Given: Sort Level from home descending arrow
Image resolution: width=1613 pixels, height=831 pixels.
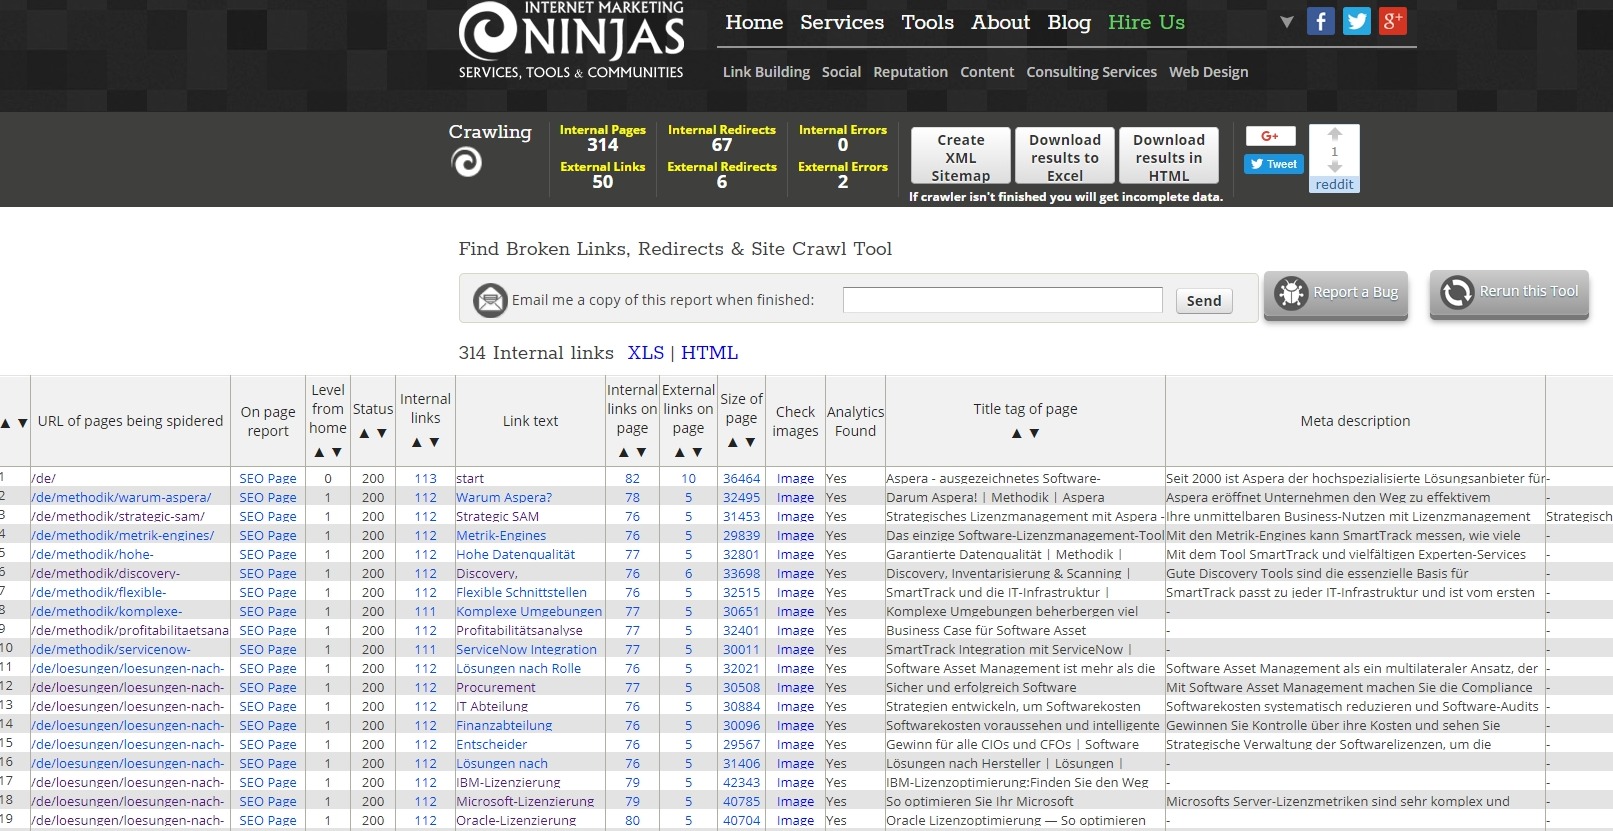Looking at the screenshot, I should coord(337,452).
